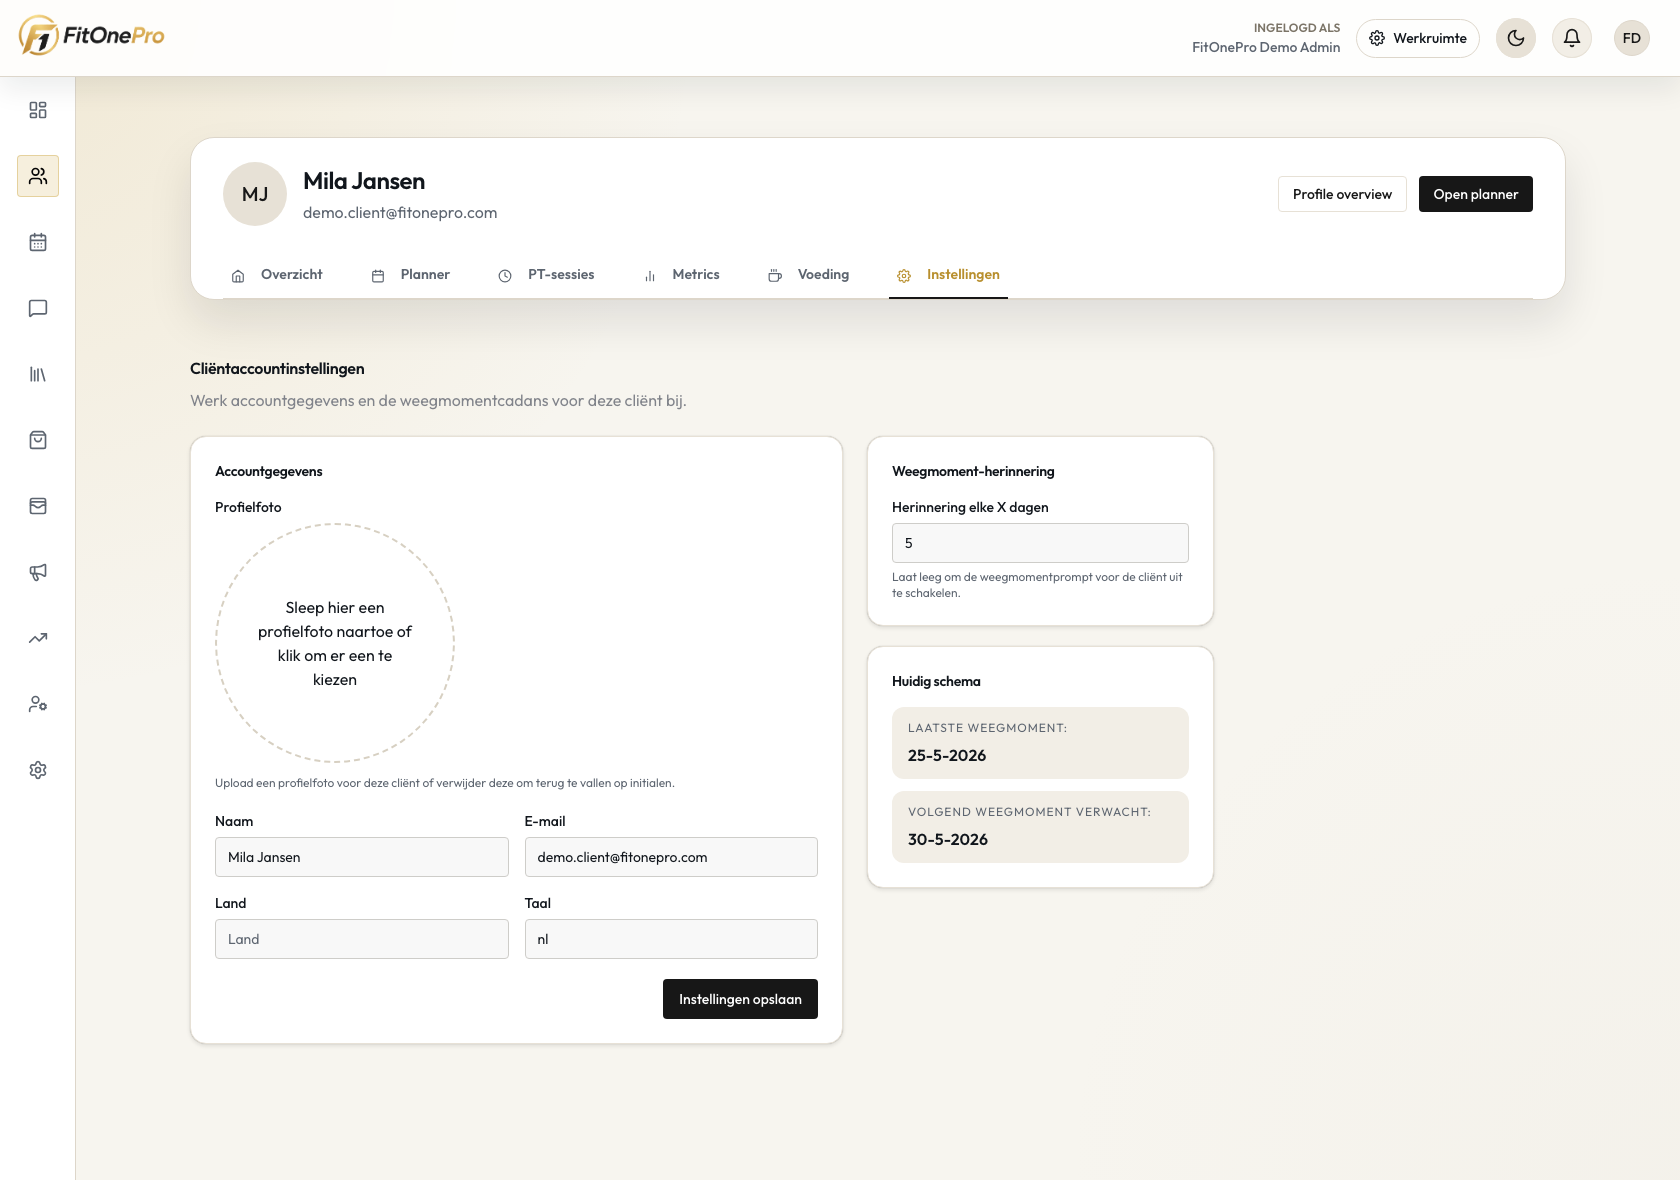
Task: Toggle dark mode with moon icon
Action: pos(1516,38)
